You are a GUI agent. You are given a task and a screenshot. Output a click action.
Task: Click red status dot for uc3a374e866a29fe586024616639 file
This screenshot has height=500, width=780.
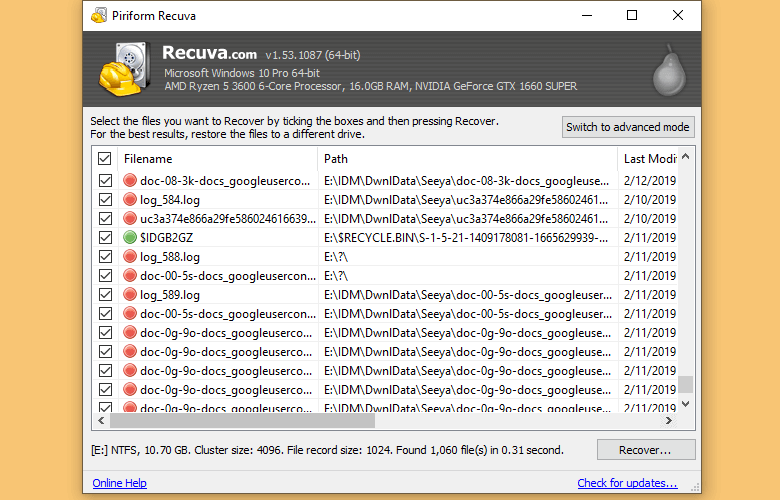[x=130, y=218]
